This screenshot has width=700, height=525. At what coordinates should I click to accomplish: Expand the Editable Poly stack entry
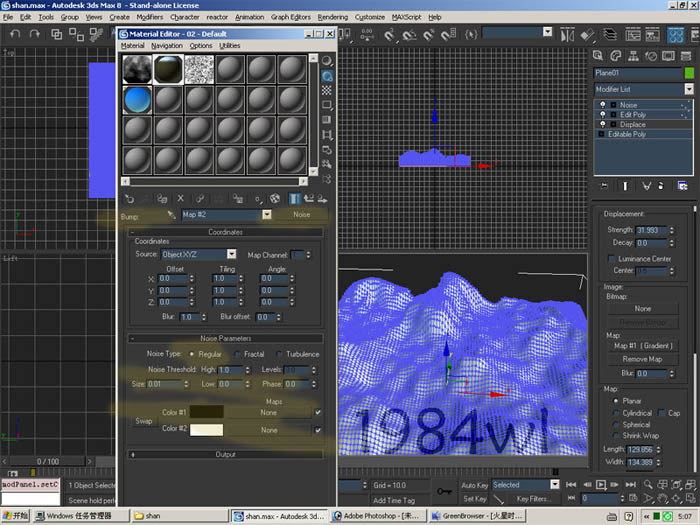point(601,134)
